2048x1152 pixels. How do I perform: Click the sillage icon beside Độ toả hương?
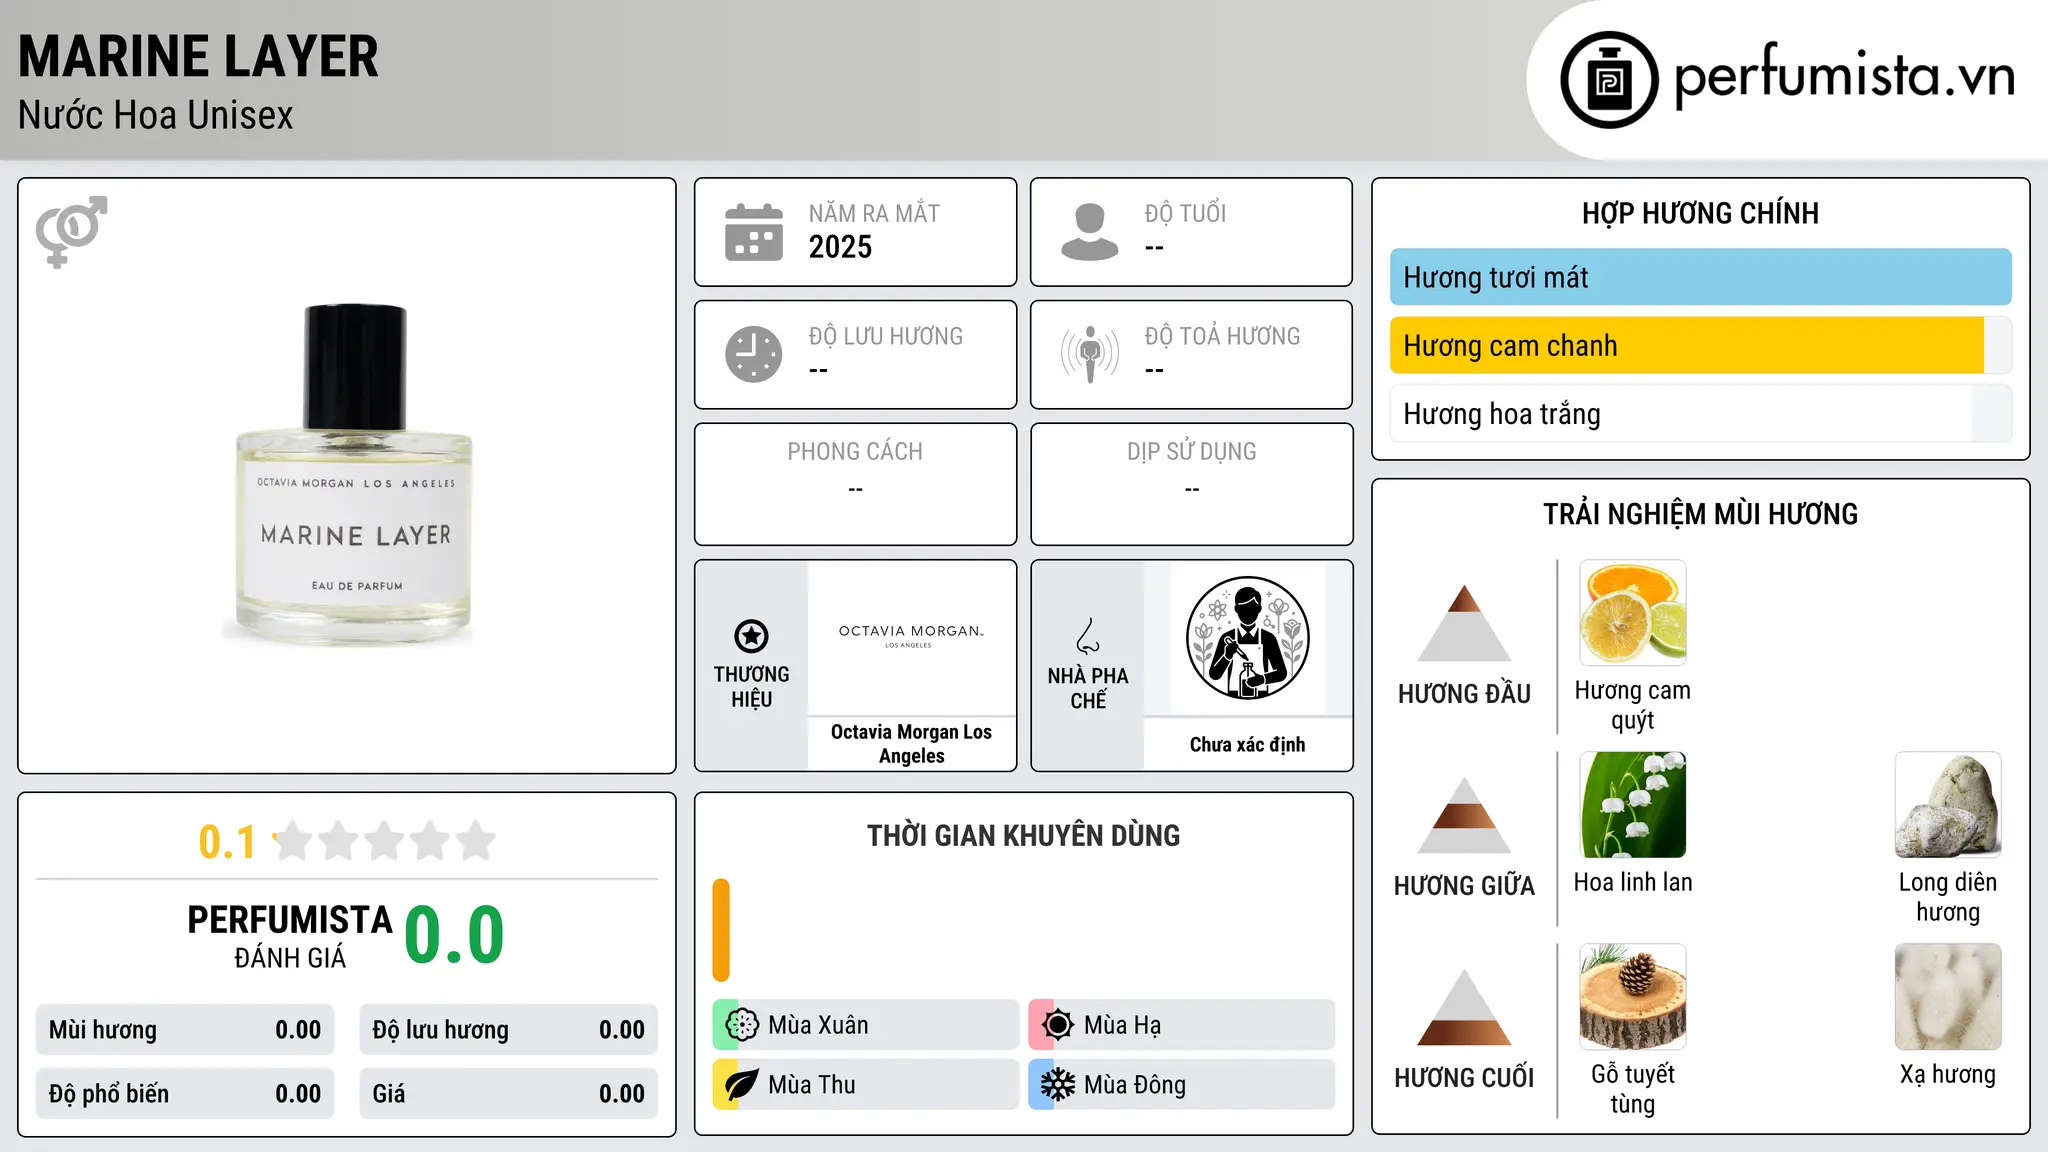(1090, 354)
